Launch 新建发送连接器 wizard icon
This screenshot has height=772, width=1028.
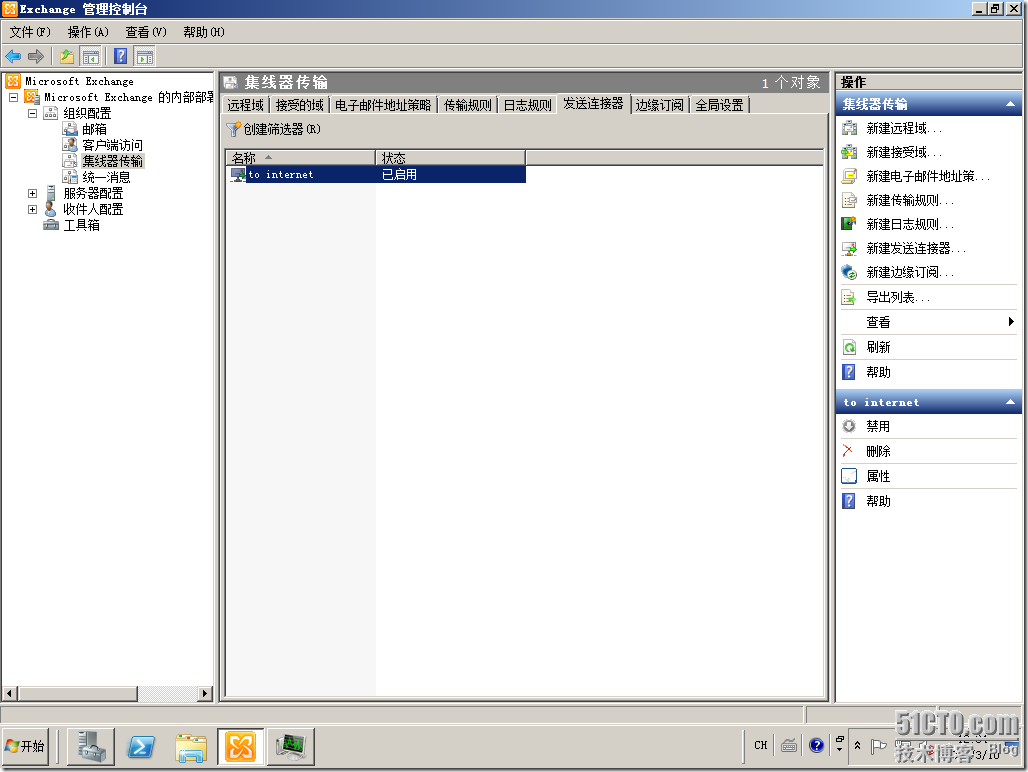(x=850, y=247)
